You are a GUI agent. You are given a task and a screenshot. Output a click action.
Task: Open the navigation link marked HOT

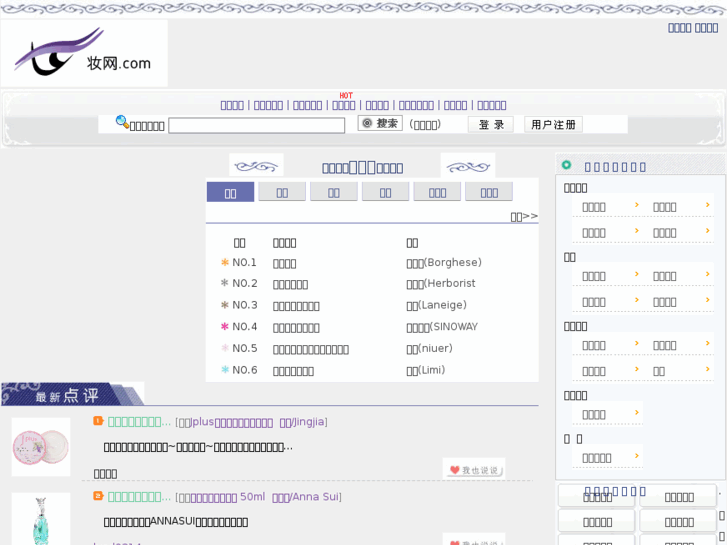pyautogui.click(x=344, y=105)
